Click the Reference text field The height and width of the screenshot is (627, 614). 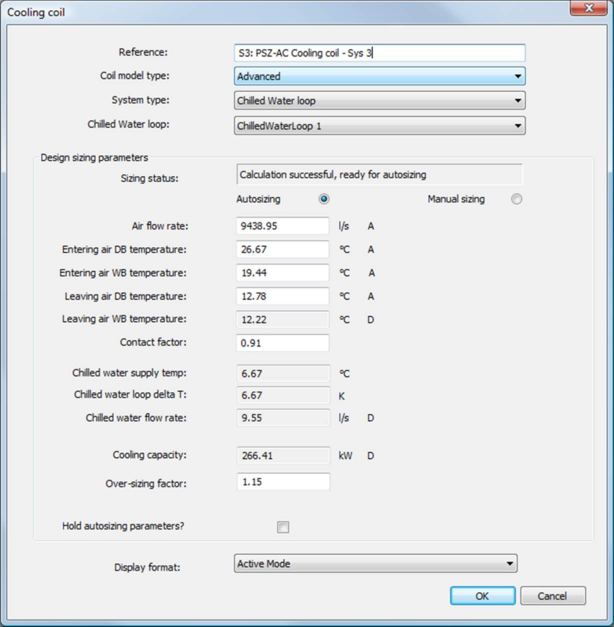point(379,52)
